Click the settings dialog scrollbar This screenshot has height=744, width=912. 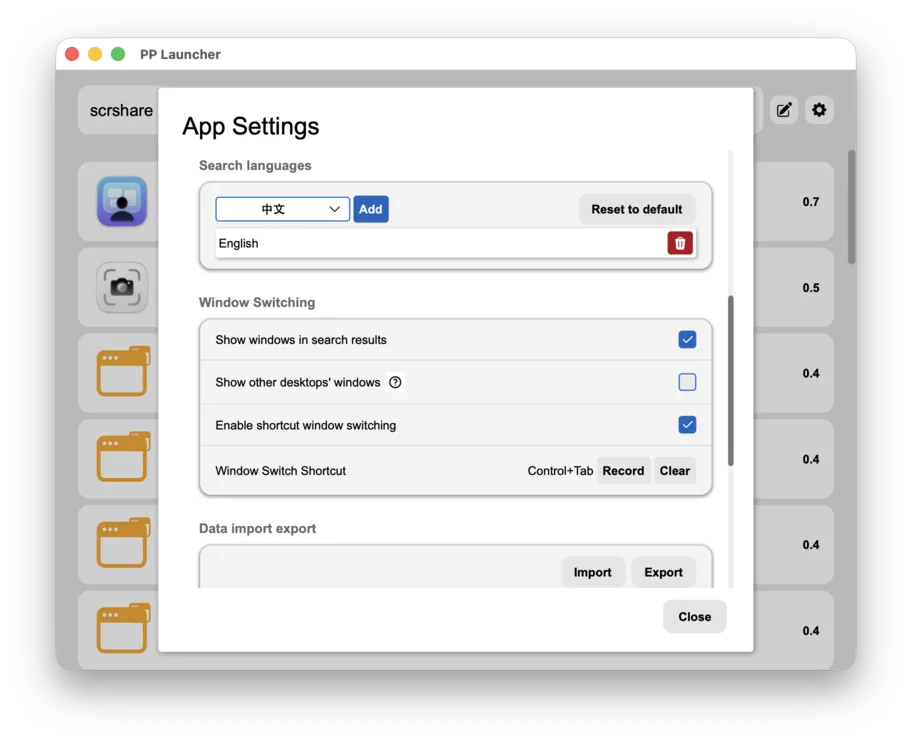click(x=731, y=381)
